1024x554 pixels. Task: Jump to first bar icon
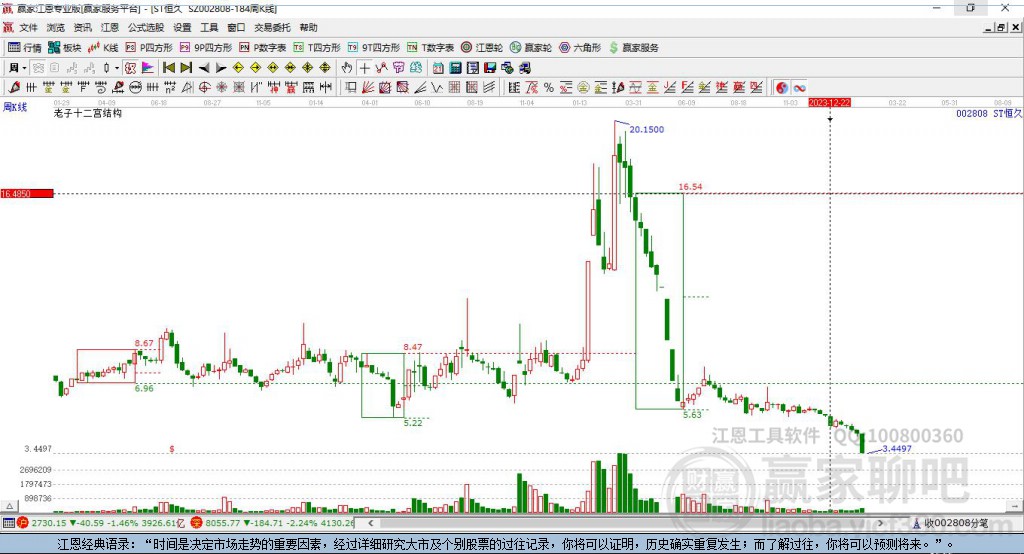click(168, 68)
